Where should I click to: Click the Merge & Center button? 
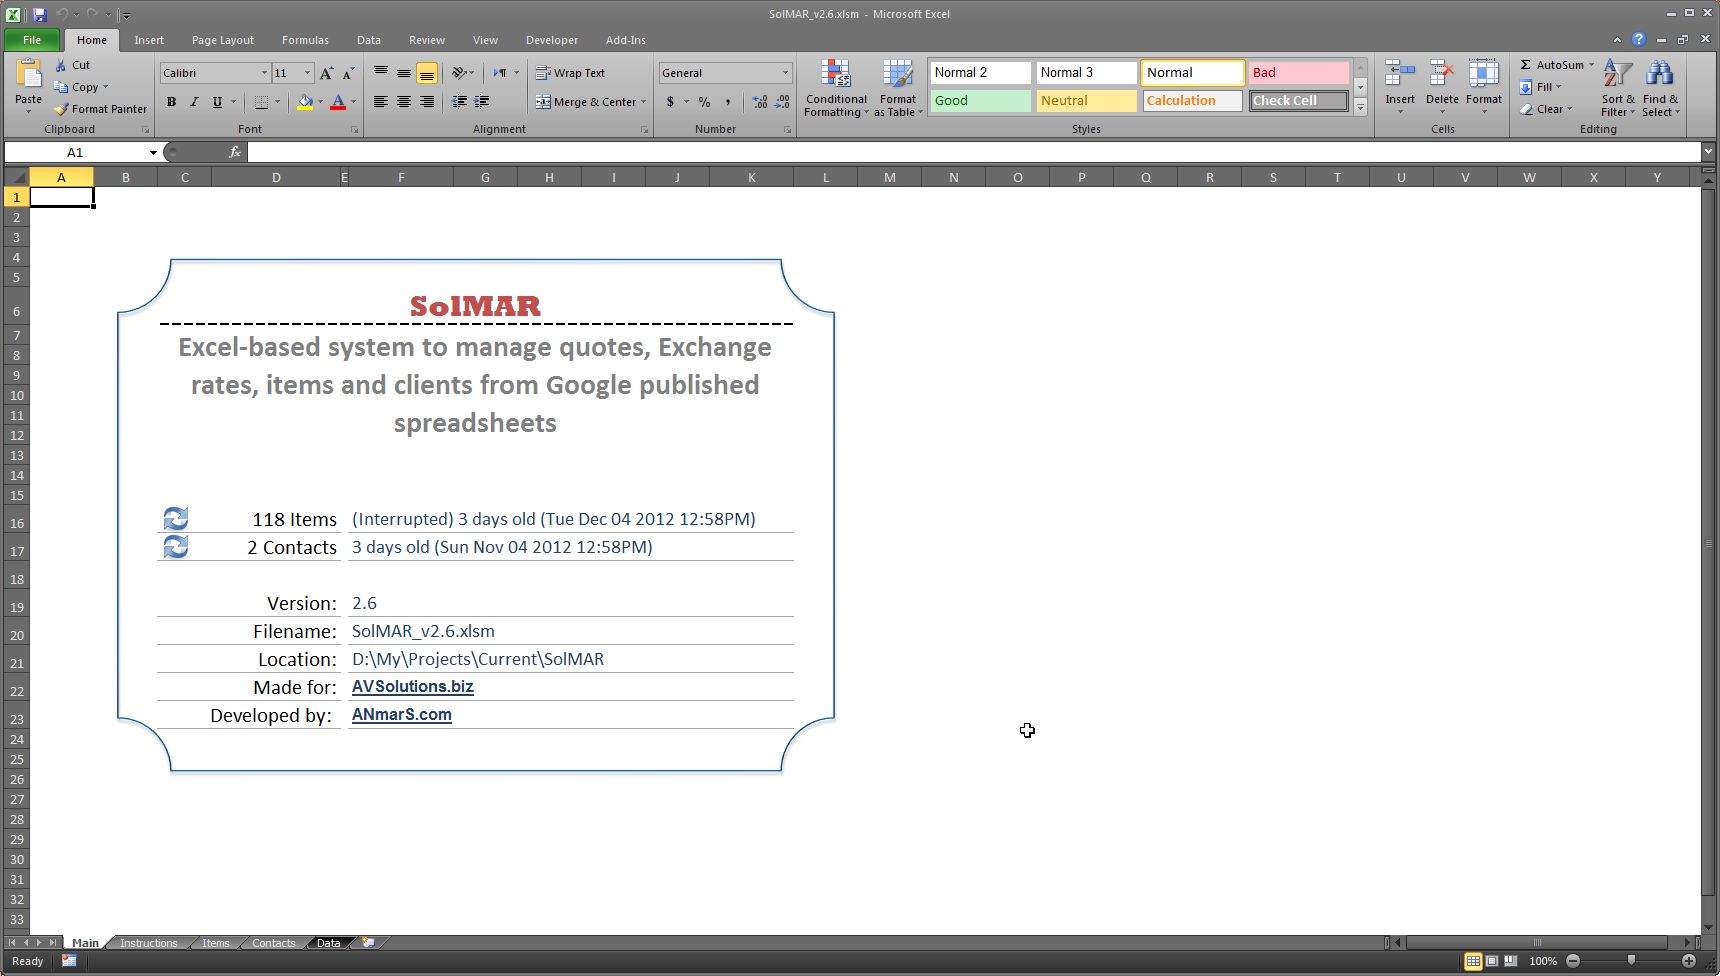point(586,102)
